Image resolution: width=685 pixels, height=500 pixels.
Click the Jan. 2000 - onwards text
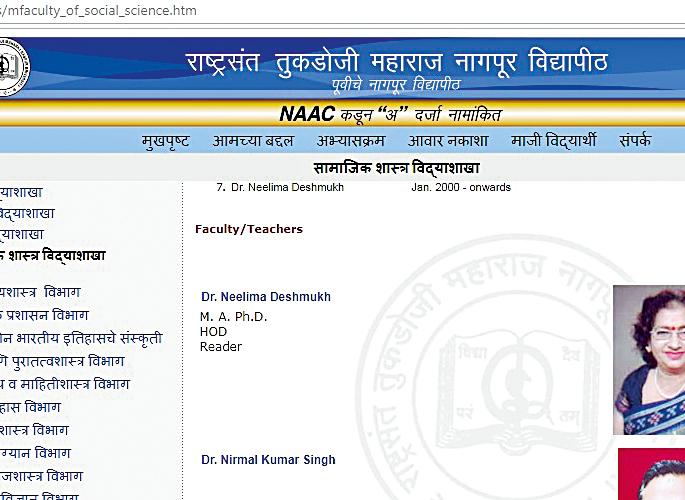(461, 187)
